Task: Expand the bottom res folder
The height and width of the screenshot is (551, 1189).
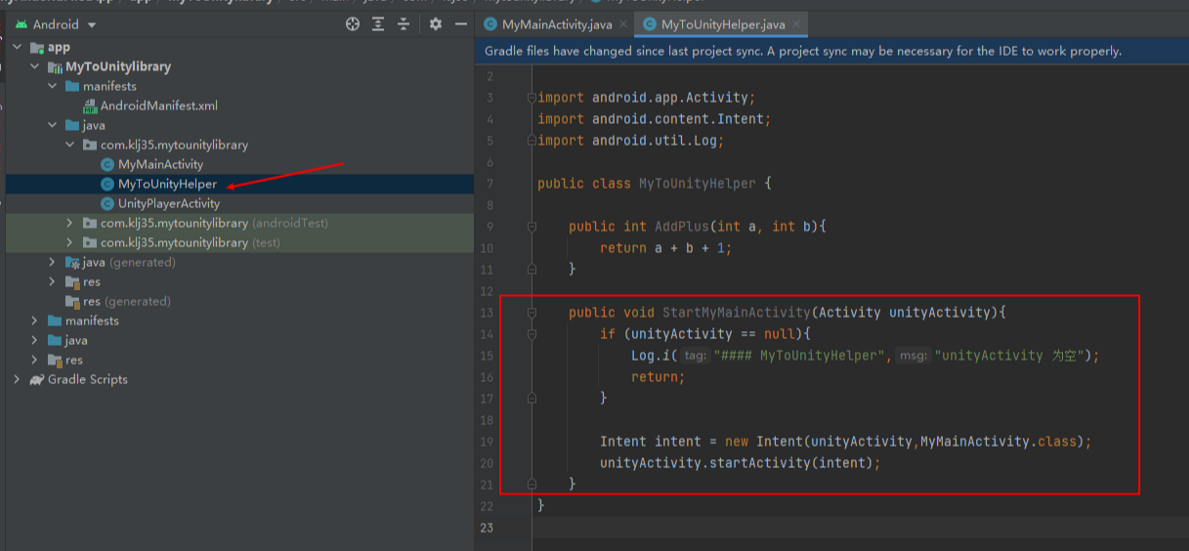Action: coord(34,360)
